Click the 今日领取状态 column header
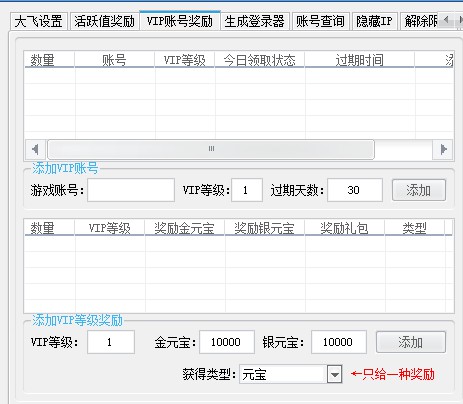 (260, 60)
